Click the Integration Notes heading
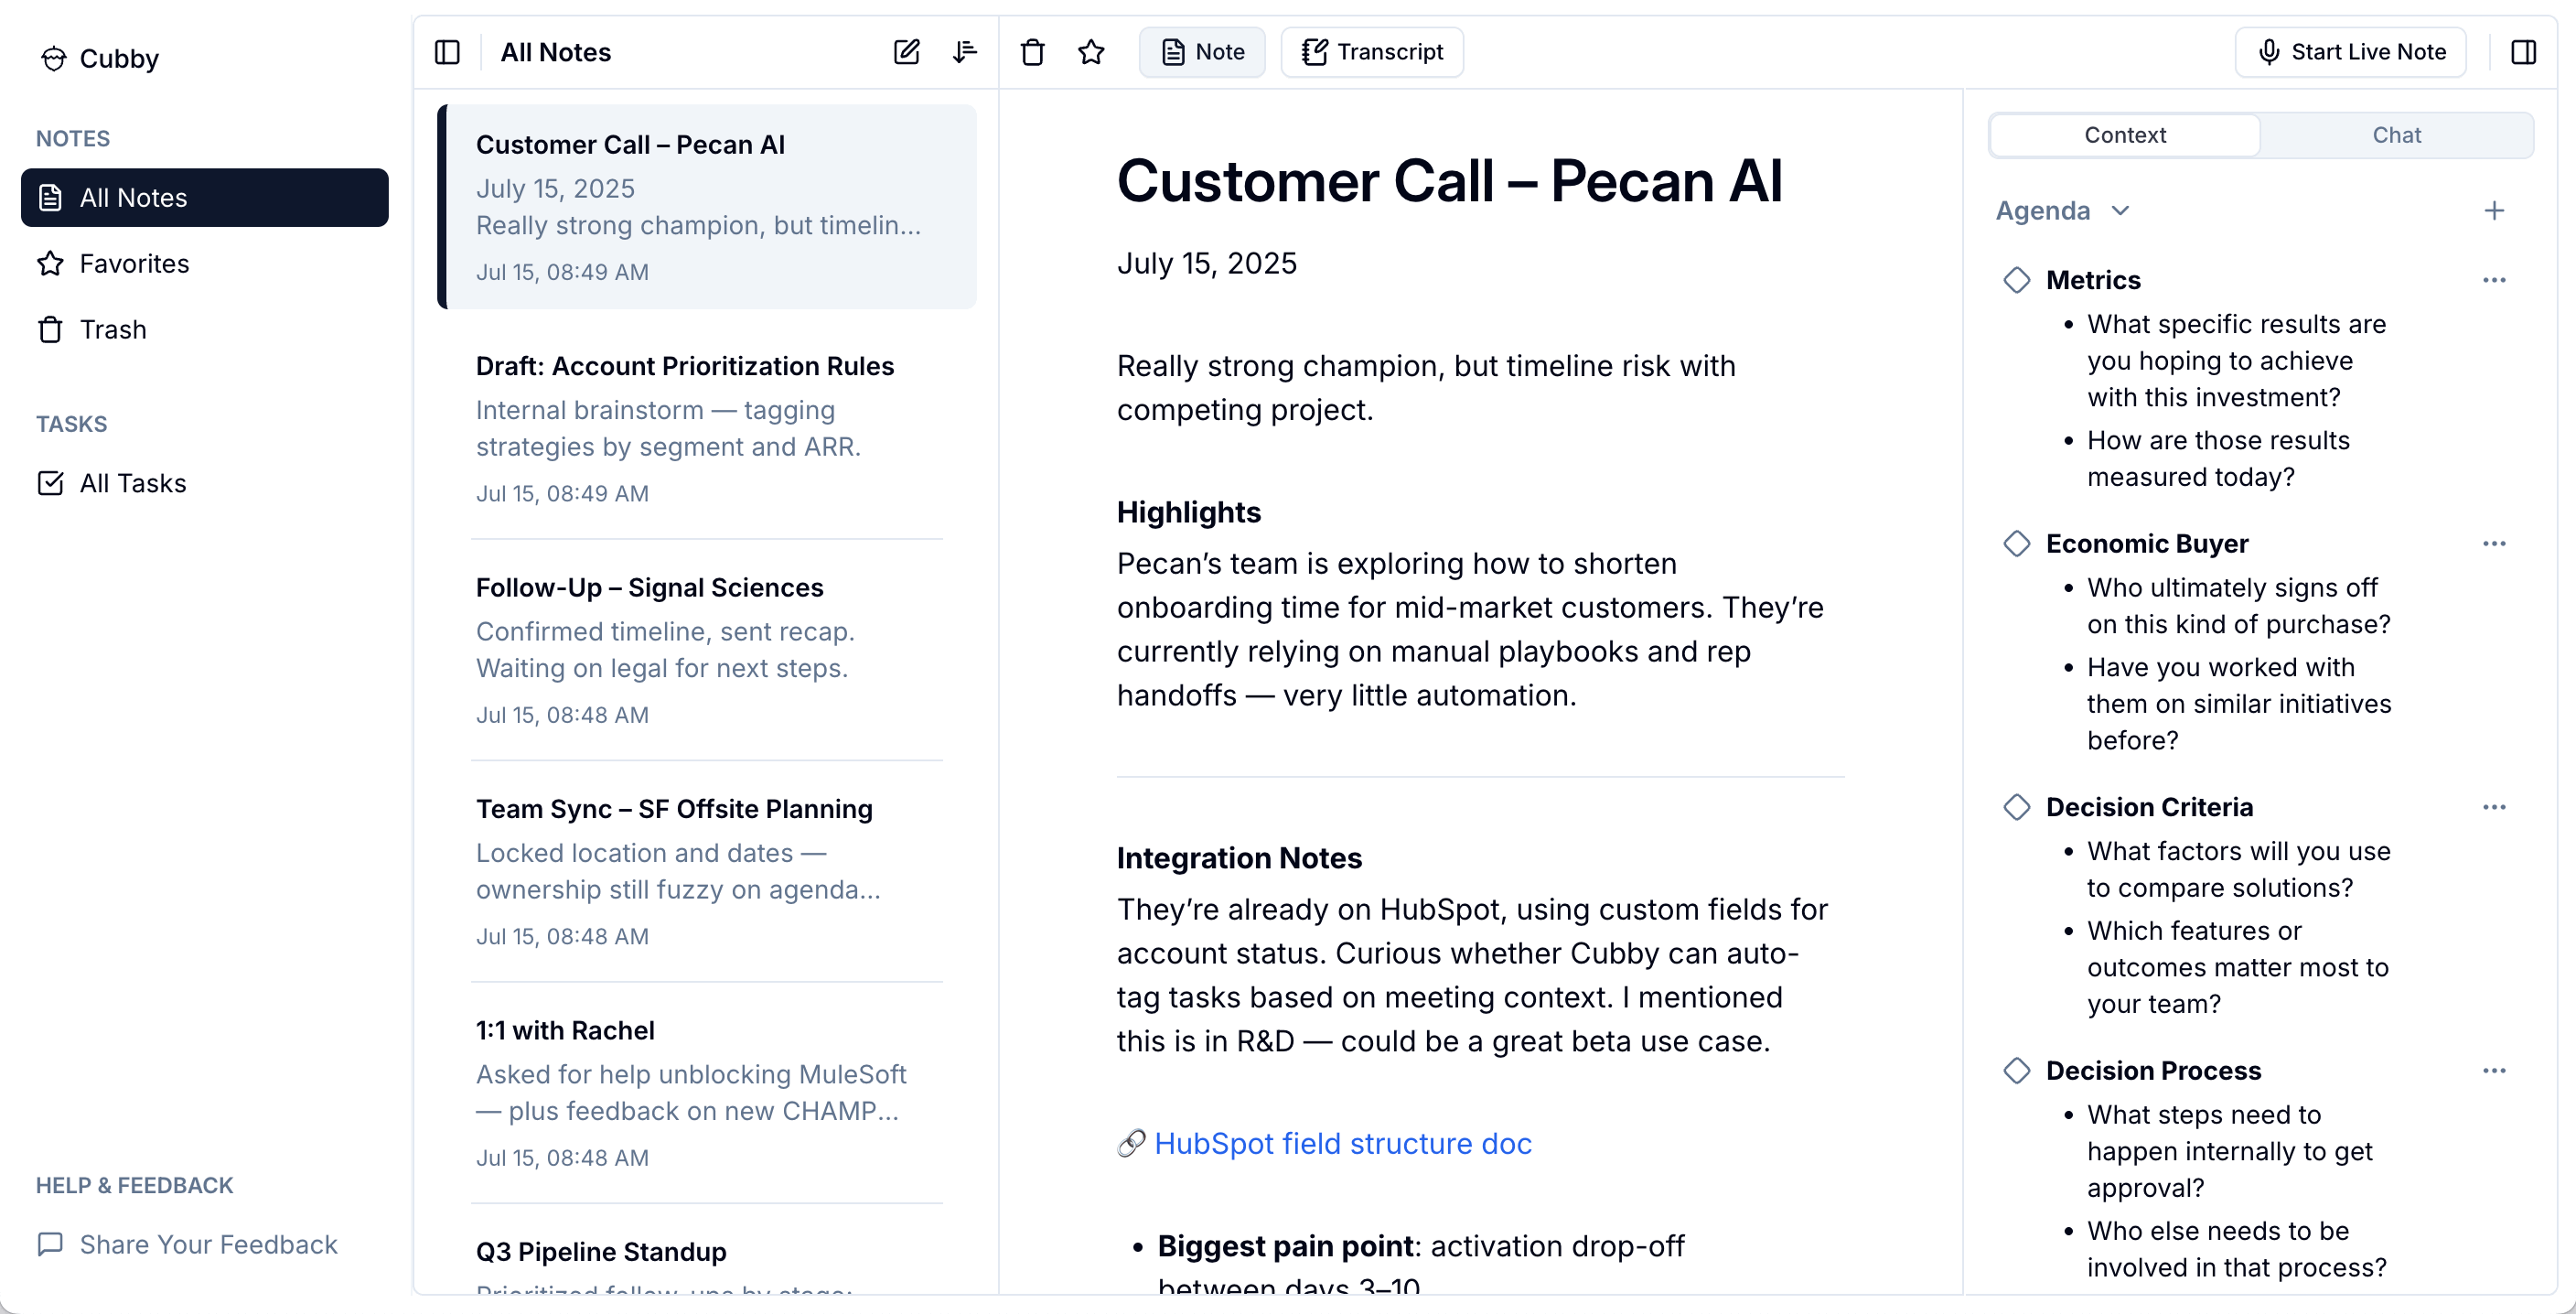This screenshot has width=2576, height=1314. (x=1239, y=858)
